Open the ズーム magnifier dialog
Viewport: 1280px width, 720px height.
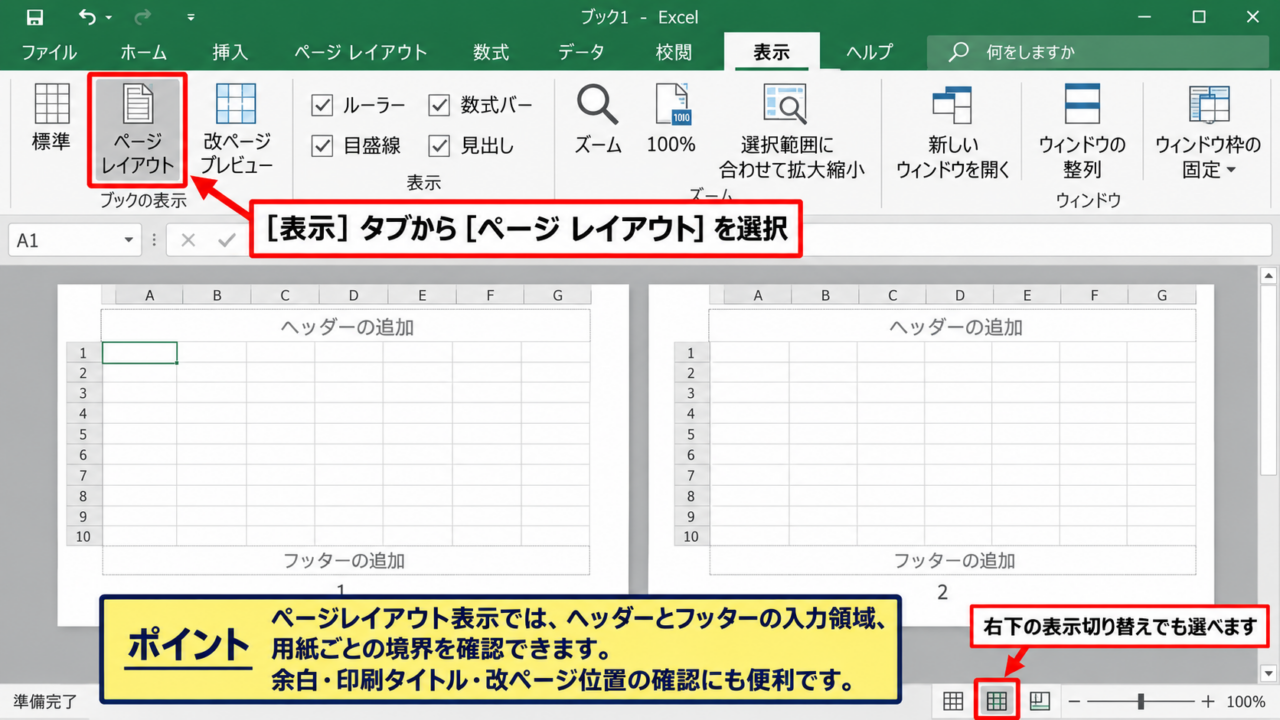[598, 118]
